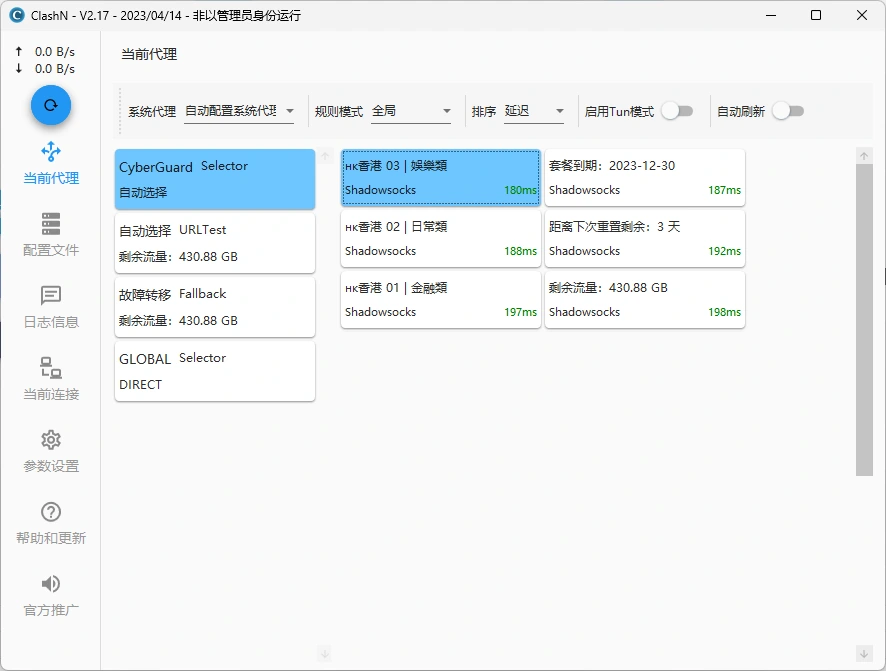This screenshot has height=671, width=886.
Task: Open 日志信息 log message icon
Action: [x=51, y=296]
